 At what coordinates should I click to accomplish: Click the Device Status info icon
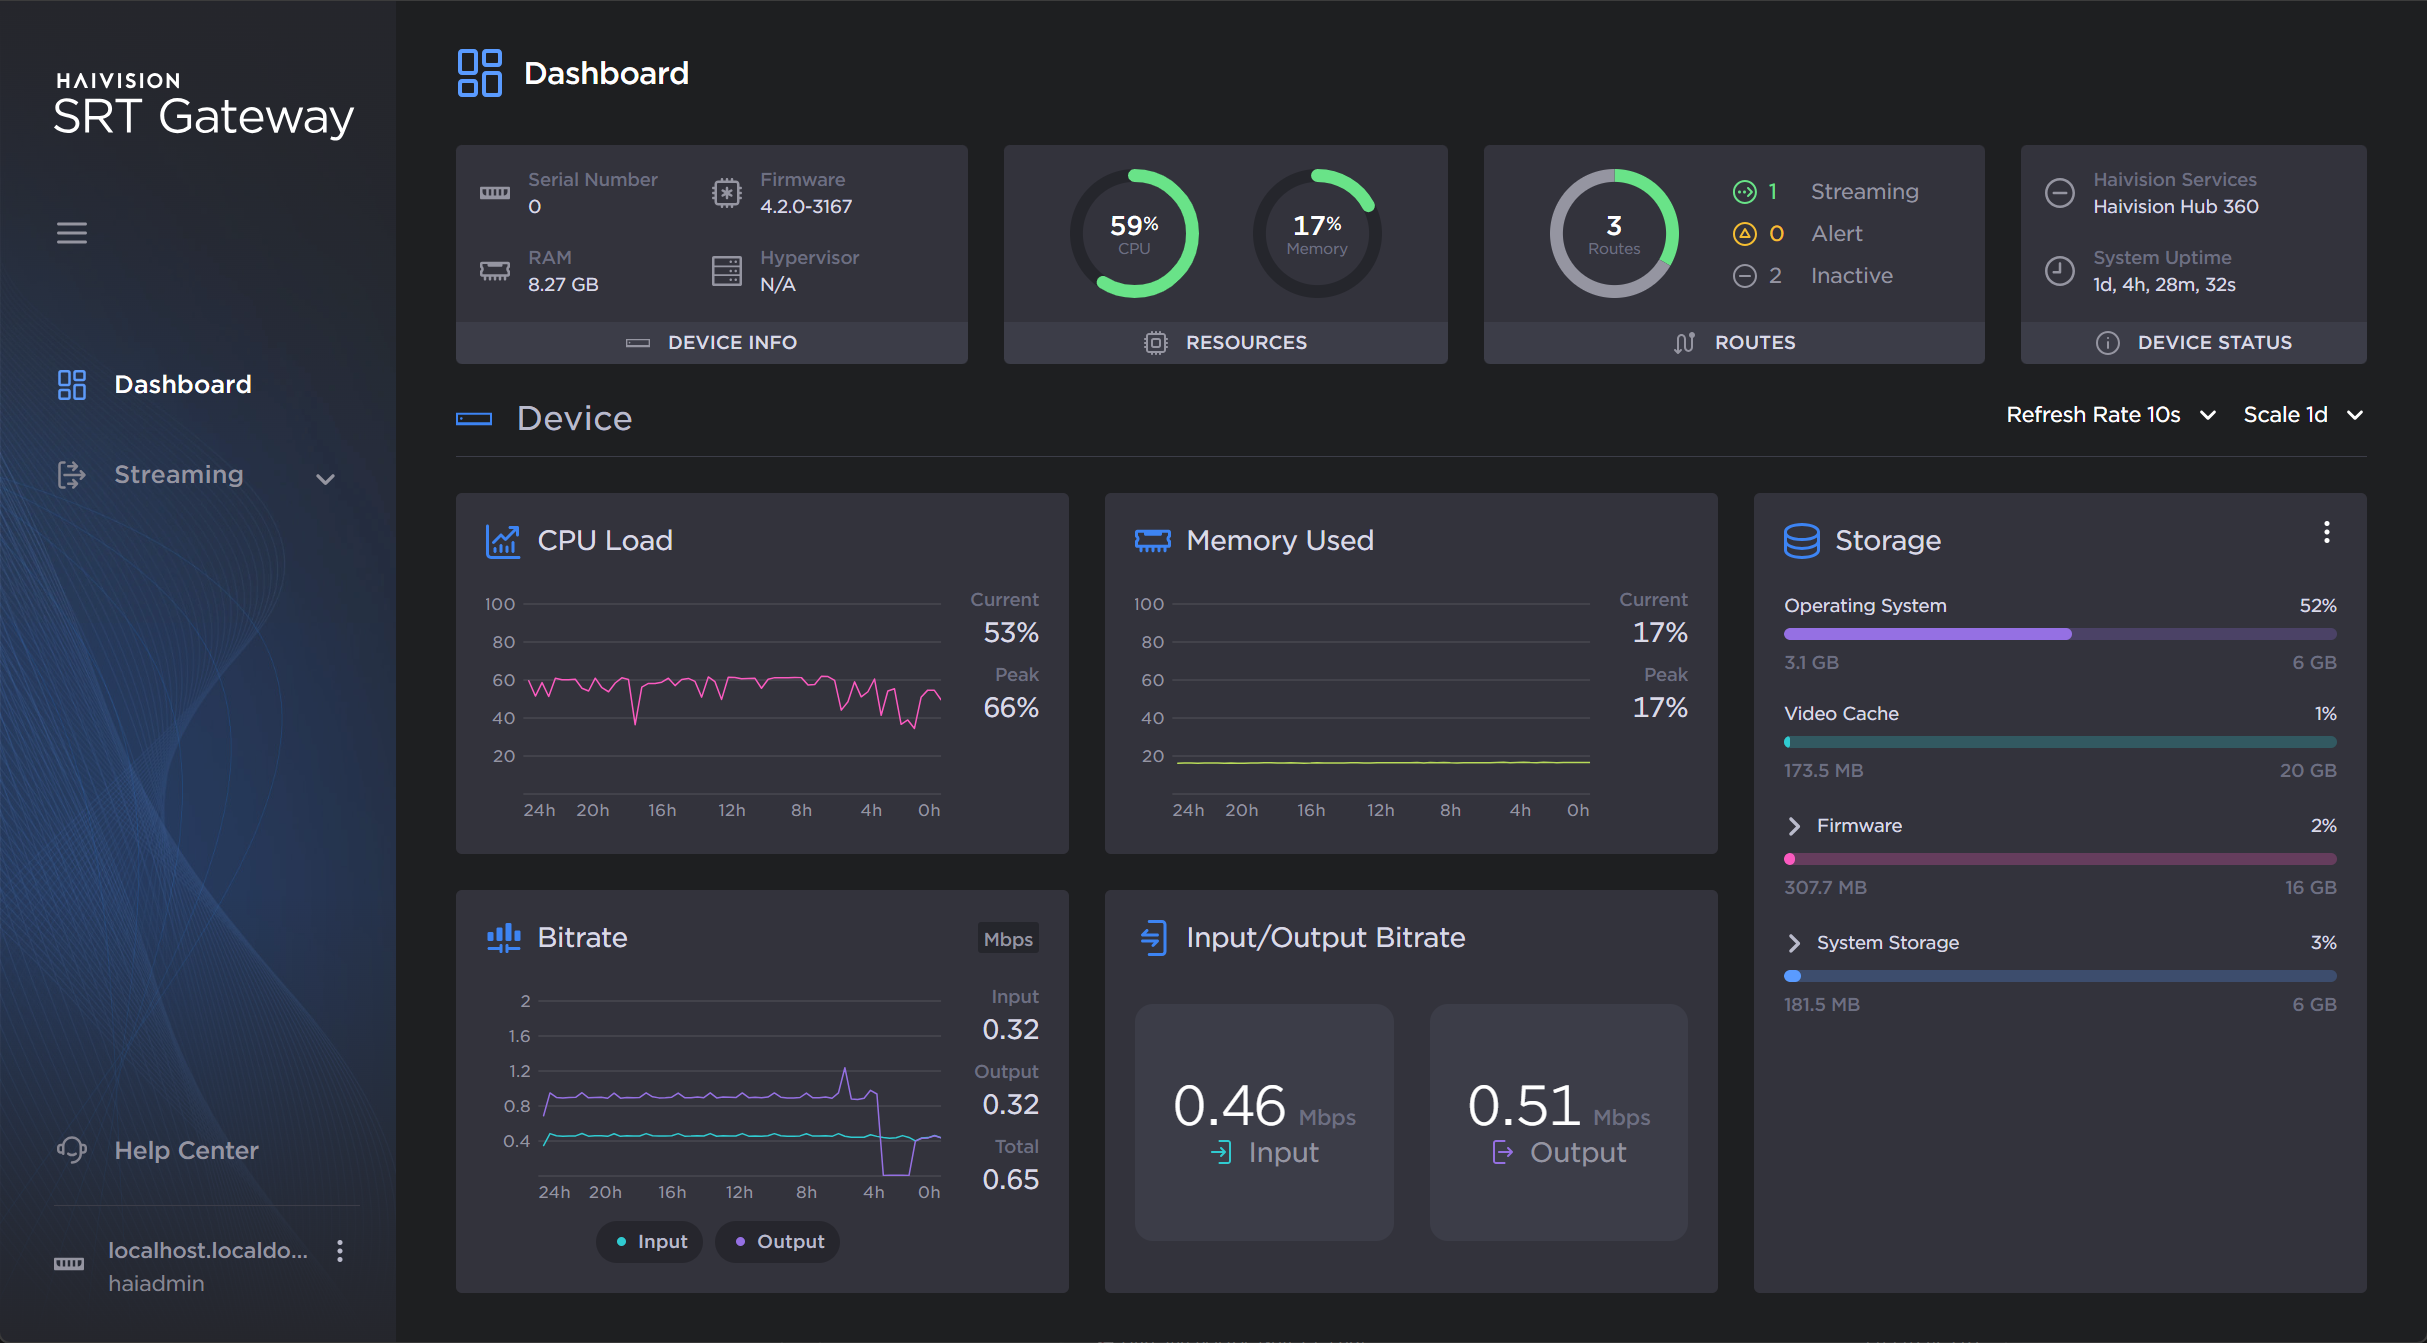(2108, 342)
